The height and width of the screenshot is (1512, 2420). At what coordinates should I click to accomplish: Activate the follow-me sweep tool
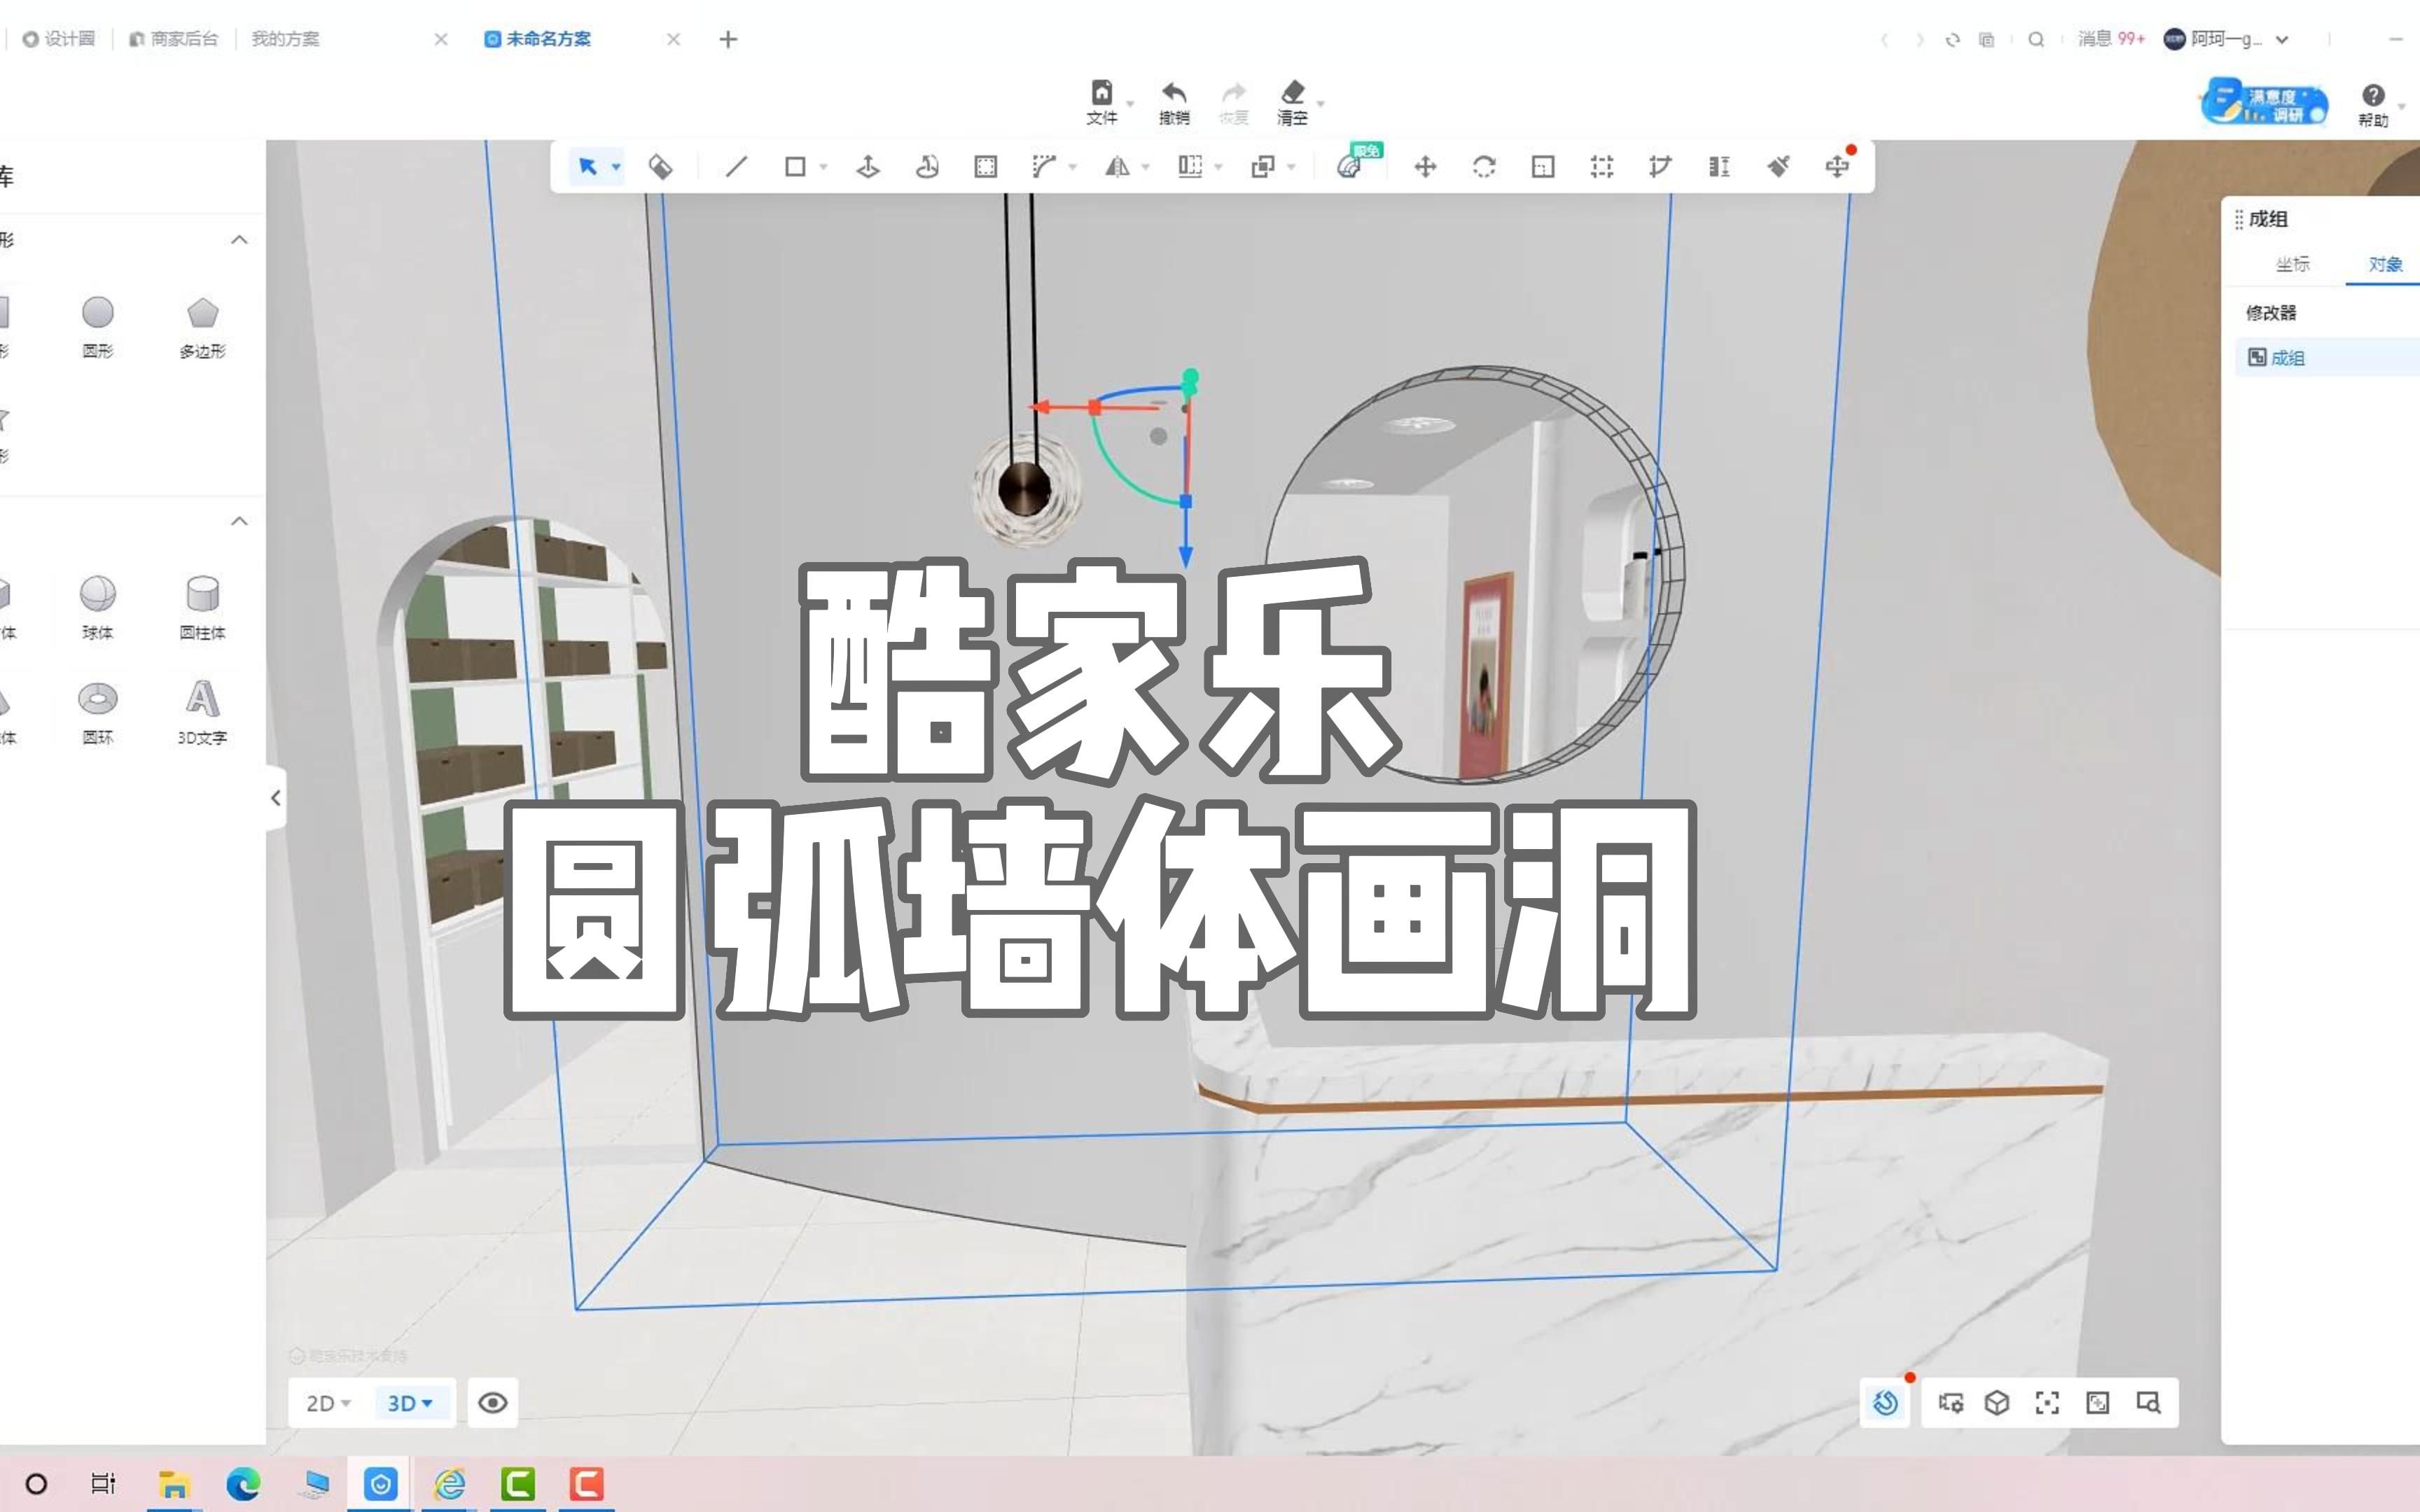[927, 166]
